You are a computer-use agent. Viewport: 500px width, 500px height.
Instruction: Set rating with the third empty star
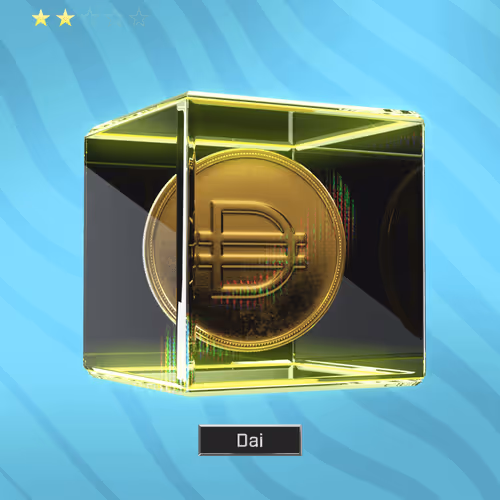[x=90, y=18]
